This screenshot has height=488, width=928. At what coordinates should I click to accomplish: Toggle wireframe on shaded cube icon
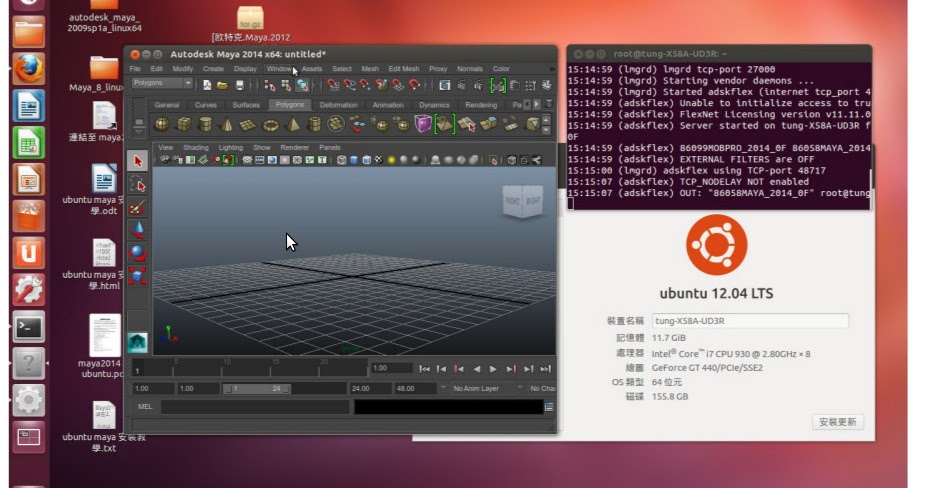(x=366, y=160)
